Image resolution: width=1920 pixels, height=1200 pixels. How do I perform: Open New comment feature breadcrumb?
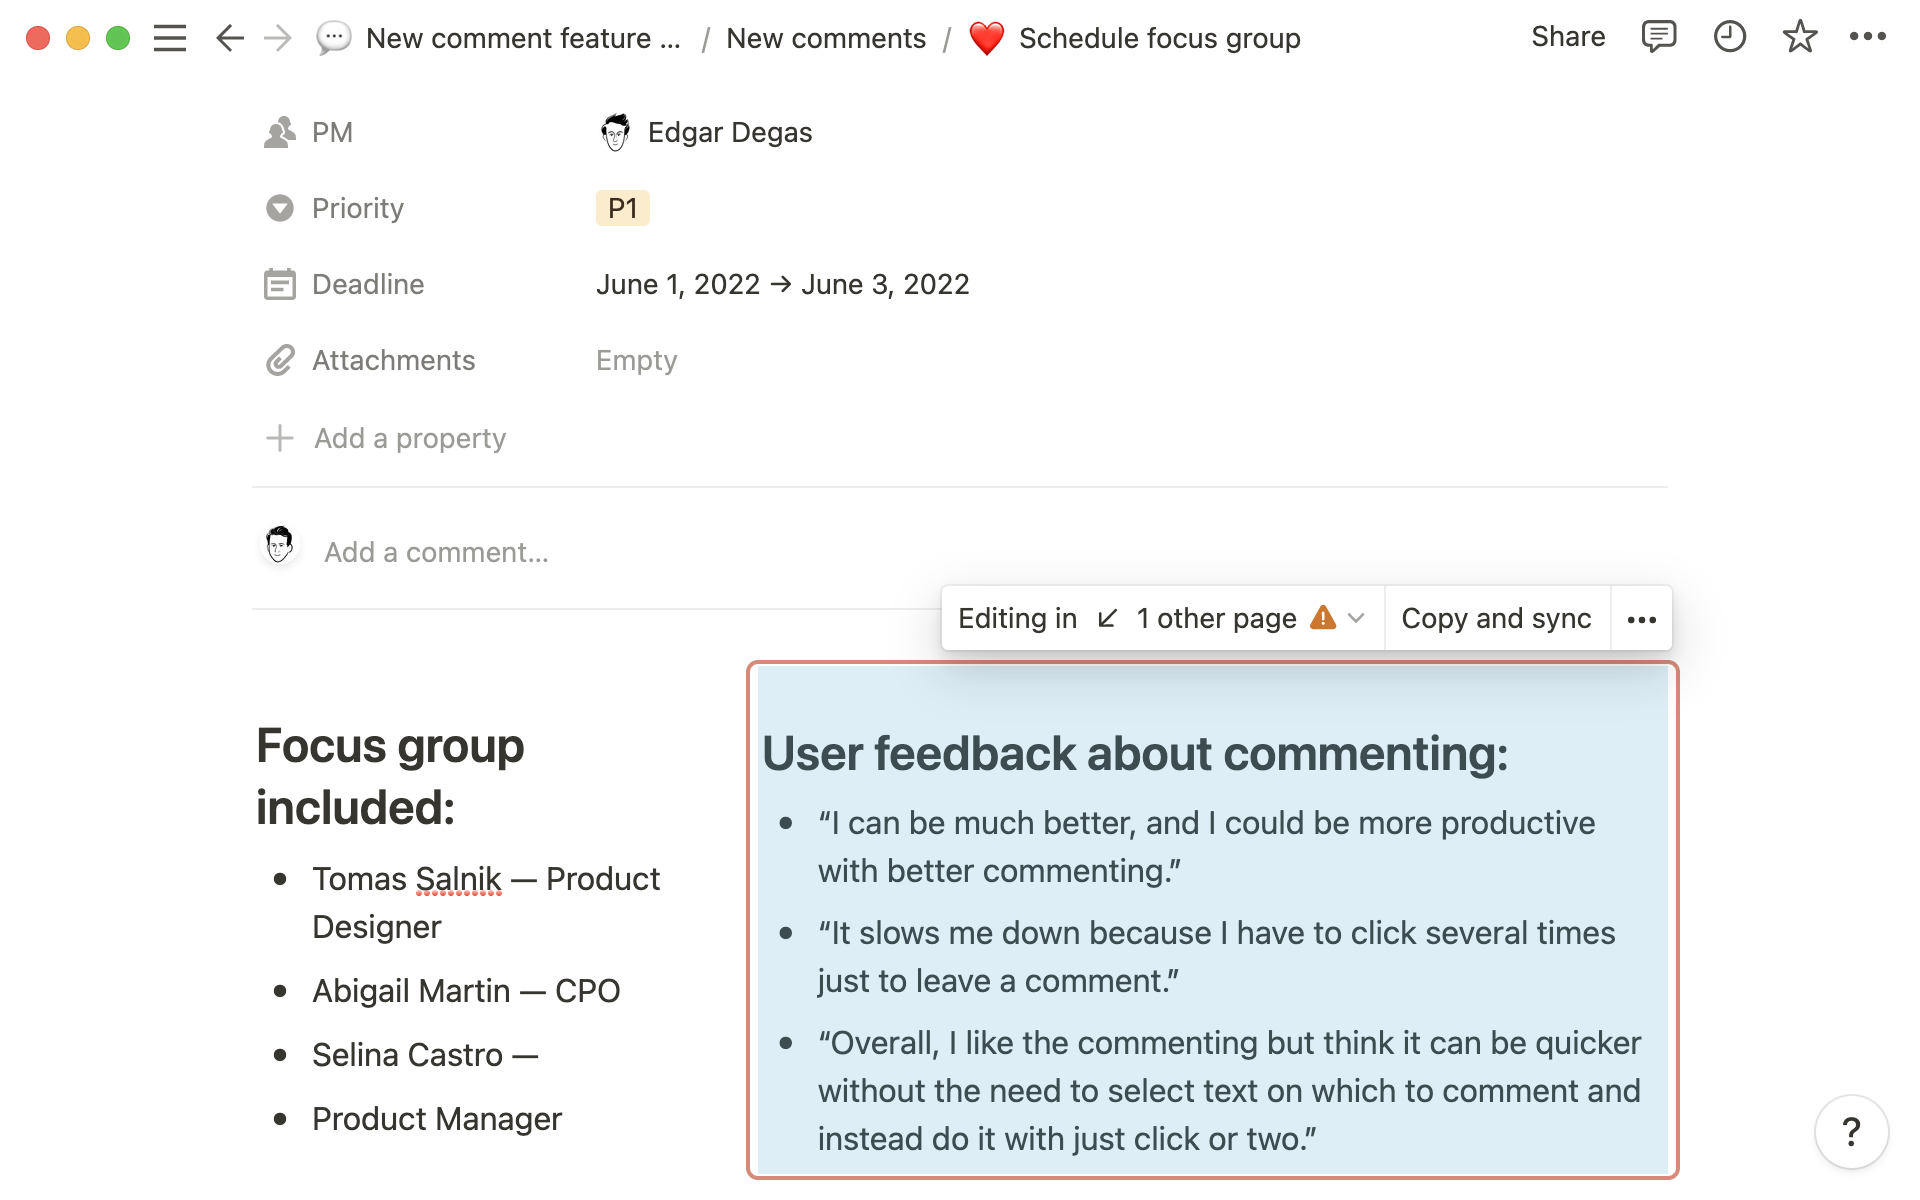pos(522,38)
